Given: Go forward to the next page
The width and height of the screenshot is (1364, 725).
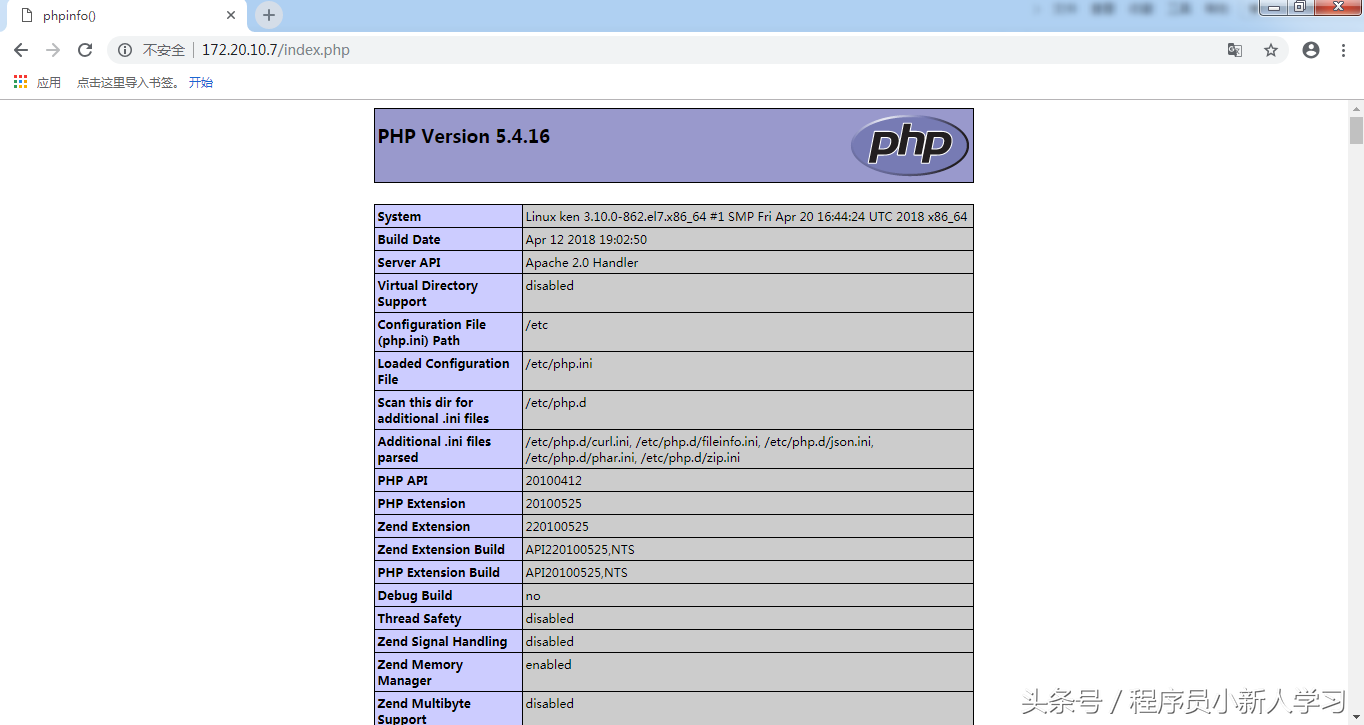Looking at the screenshot, I should pos(53,50).
